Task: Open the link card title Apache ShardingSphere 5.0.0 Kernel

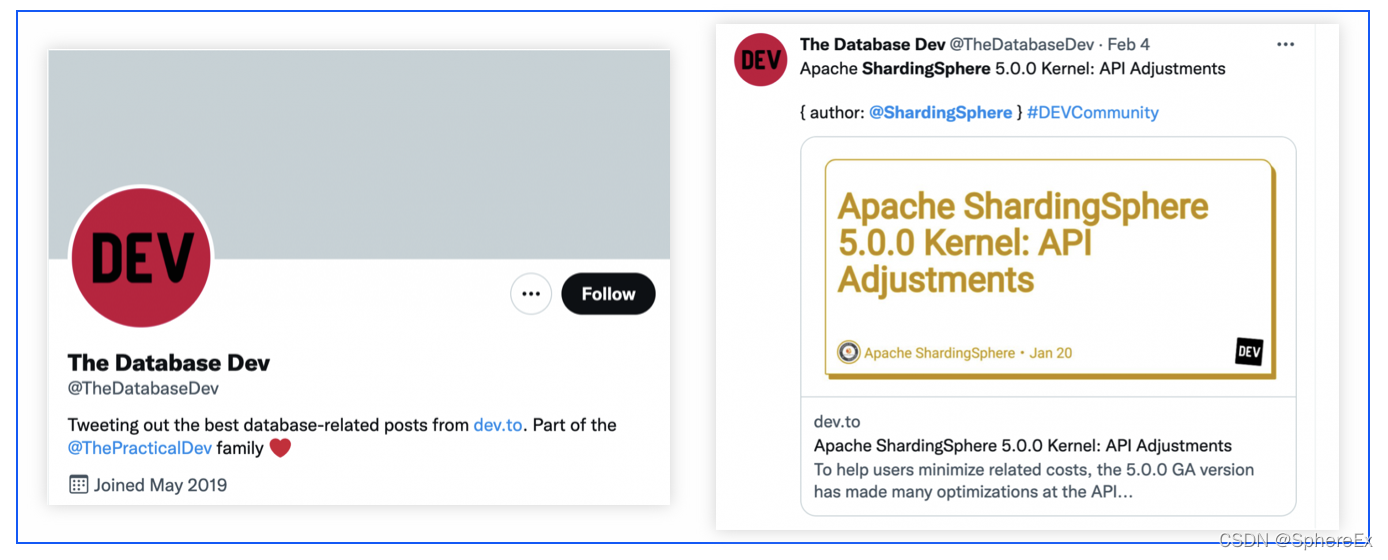Action: (1023, 446)
